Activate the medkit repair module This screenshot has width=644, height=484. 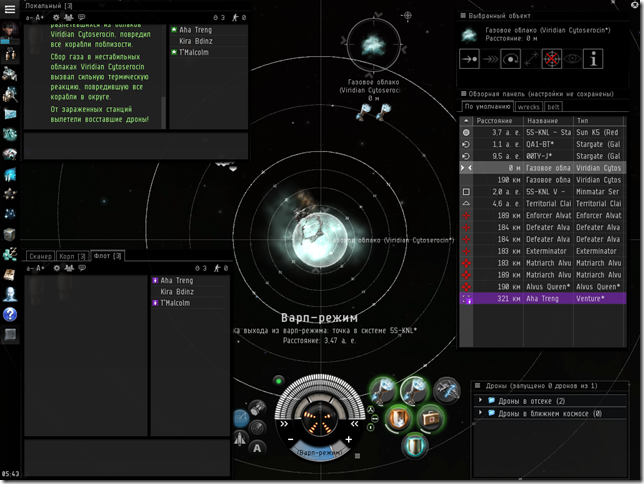click(x=430, y=418)
